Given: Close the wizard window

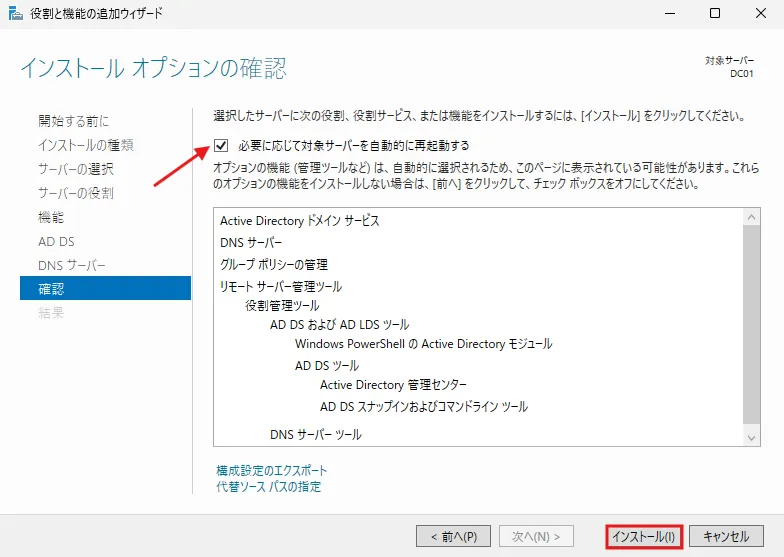Looking at the screenshot, I should coord(760,14).
